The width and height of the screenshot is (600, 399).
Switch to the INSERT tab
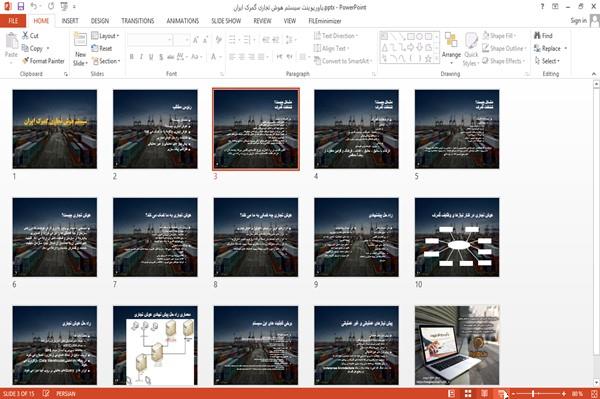click(70, 21)
